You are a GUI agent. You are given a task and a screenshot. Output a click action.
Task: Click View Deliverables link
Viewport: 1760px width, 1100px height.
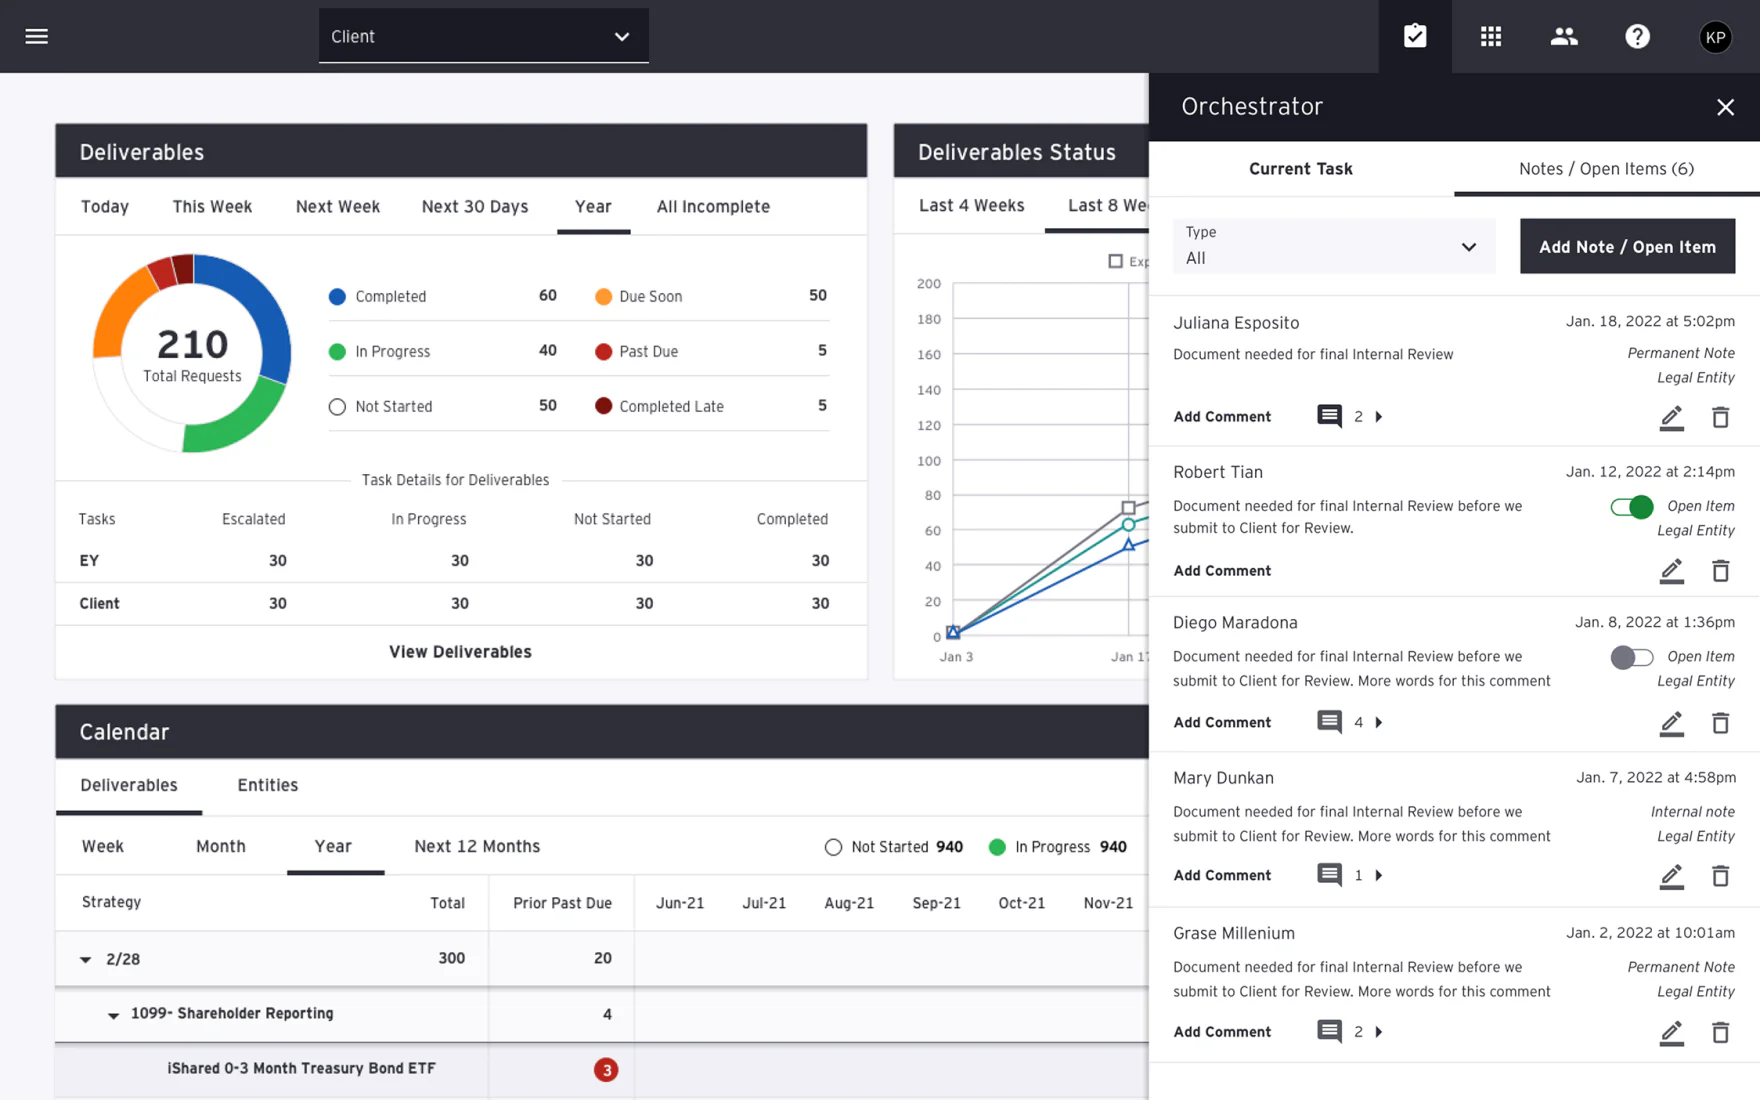[460, 651]
